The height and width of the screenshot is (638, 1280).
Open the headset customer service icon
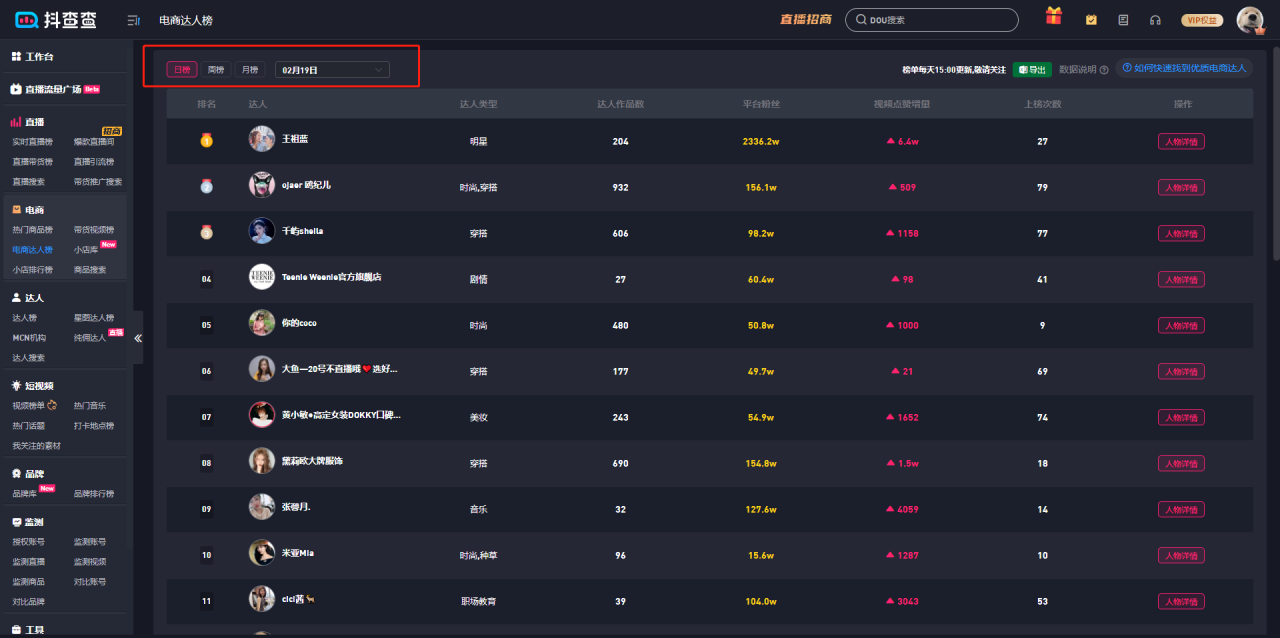1155,20
